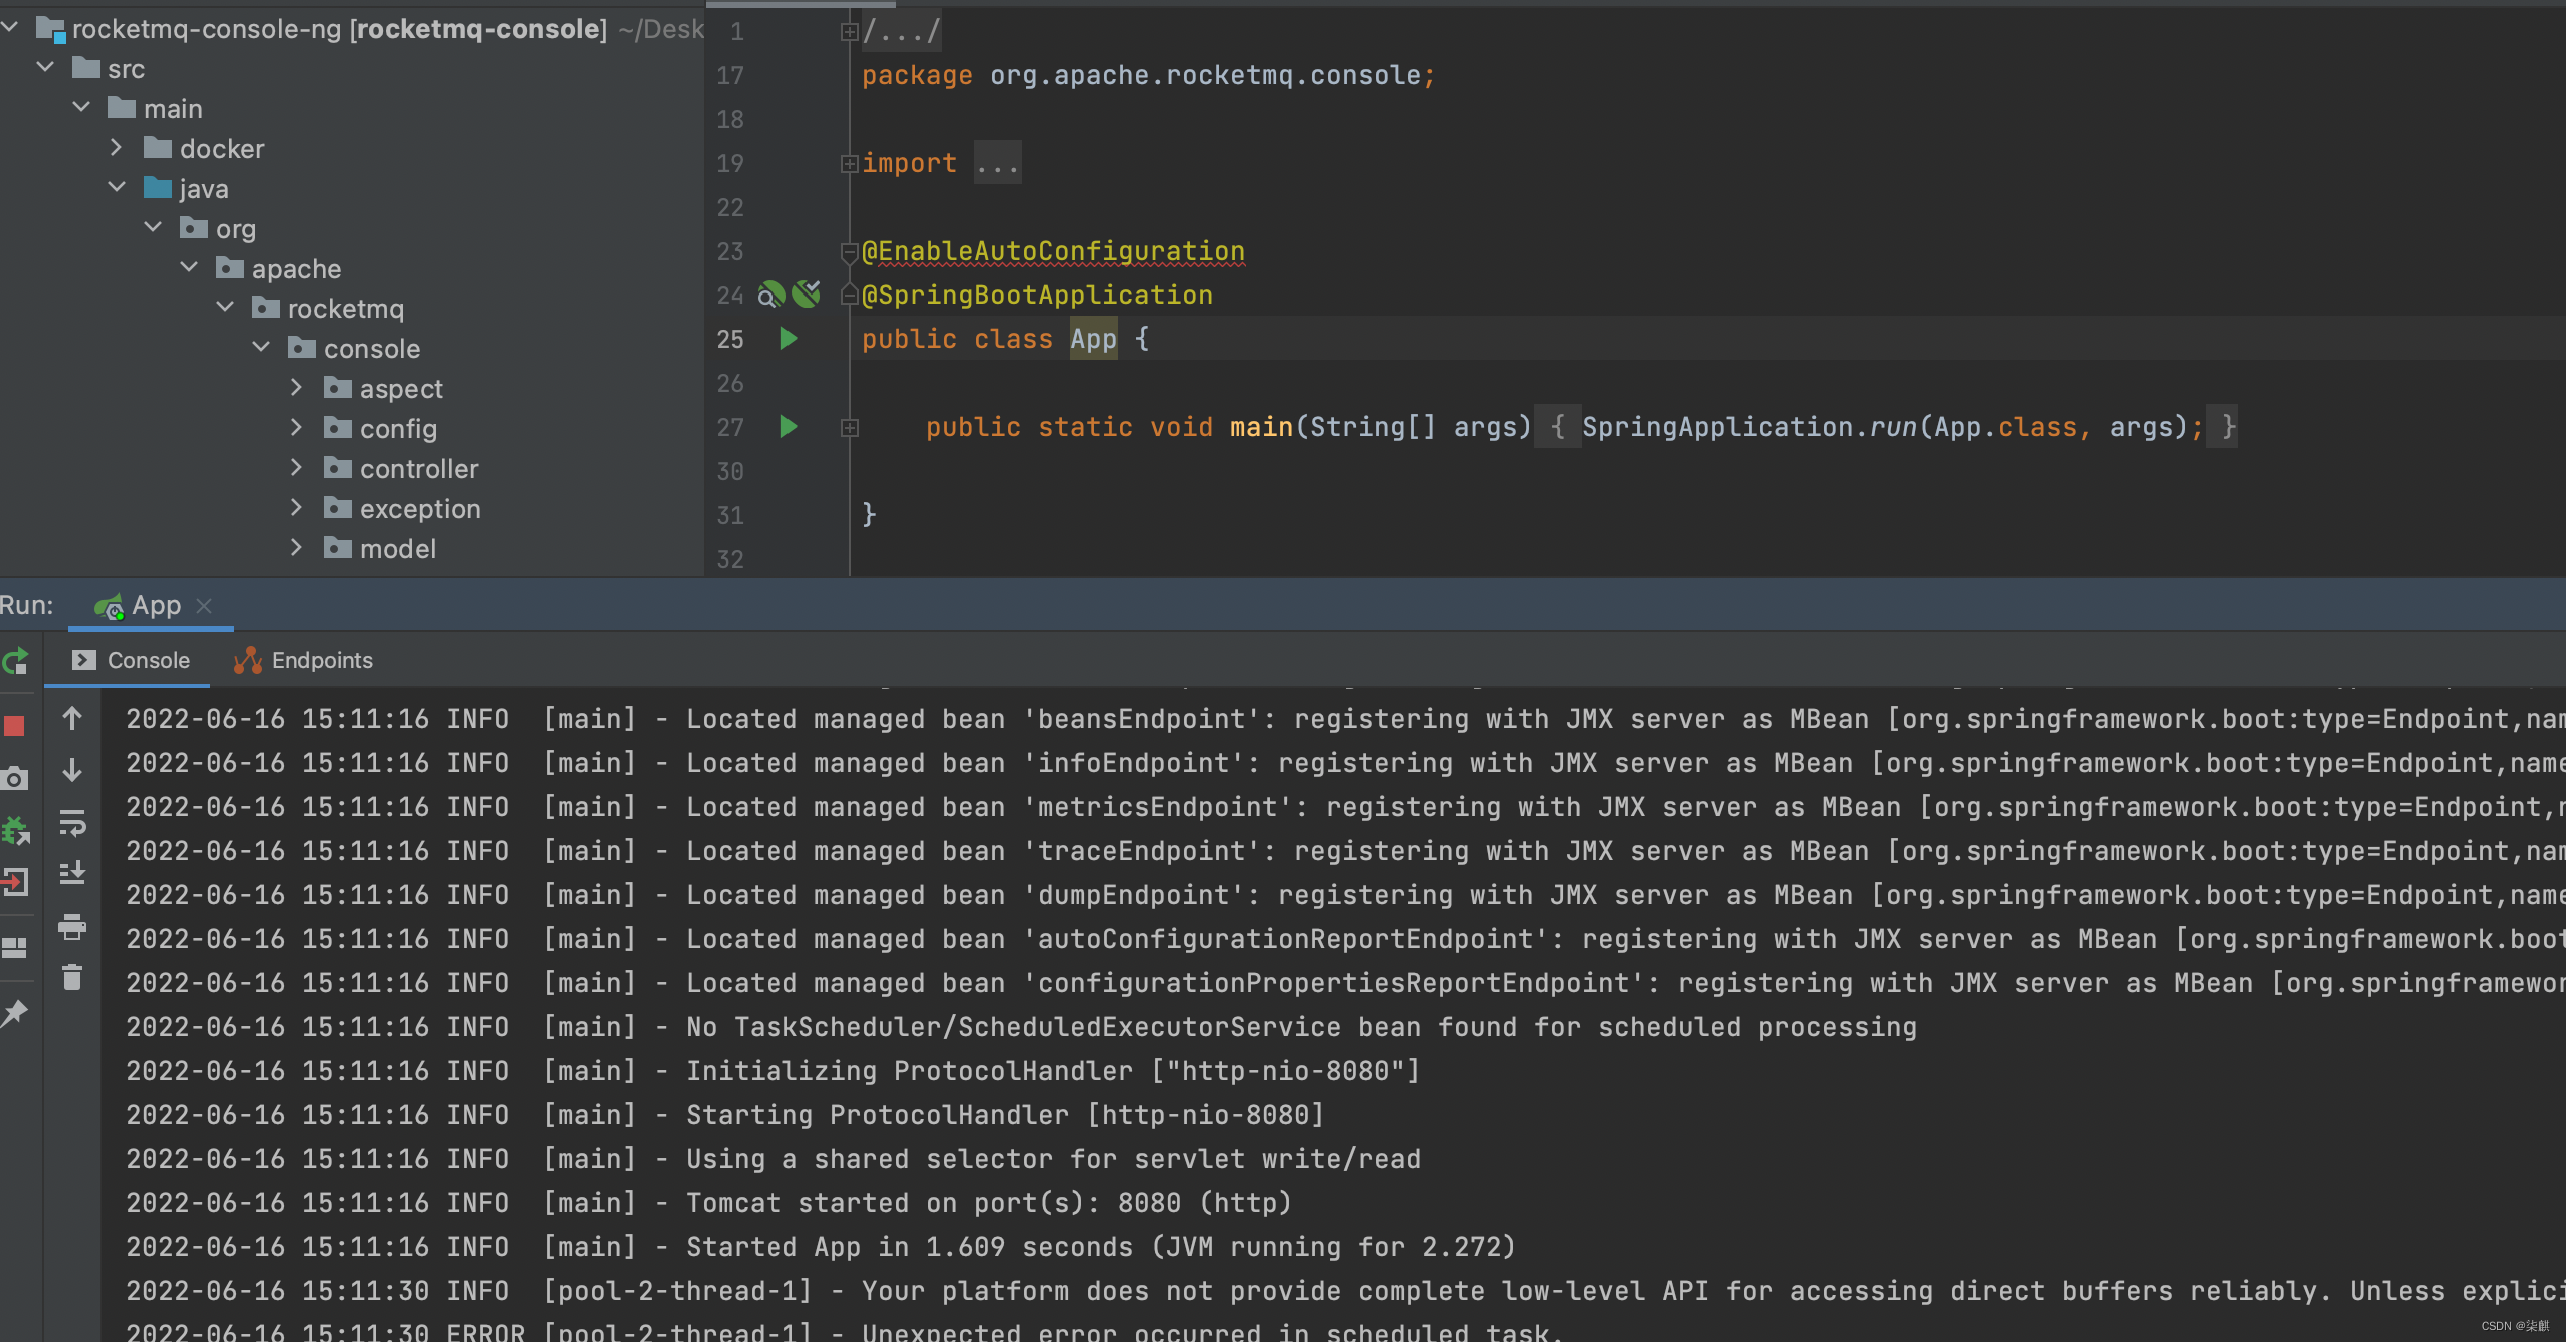Screen dimensions: 2566x1342
Task: Collapse the java folder
Action: pyautogui.click(x=117, y=187)
